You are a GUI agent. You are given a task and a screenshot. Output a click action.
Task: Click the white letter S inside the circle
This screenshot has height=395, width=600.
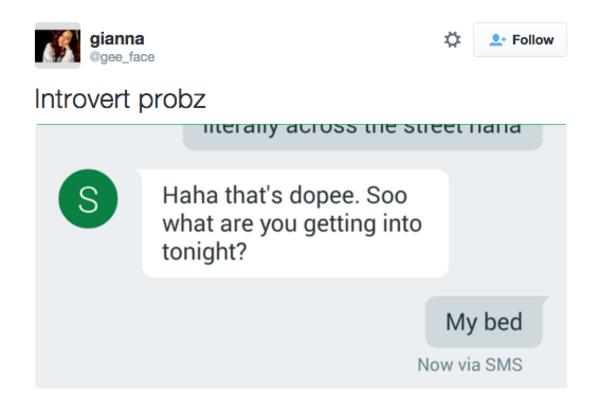(x=88, y=199)
